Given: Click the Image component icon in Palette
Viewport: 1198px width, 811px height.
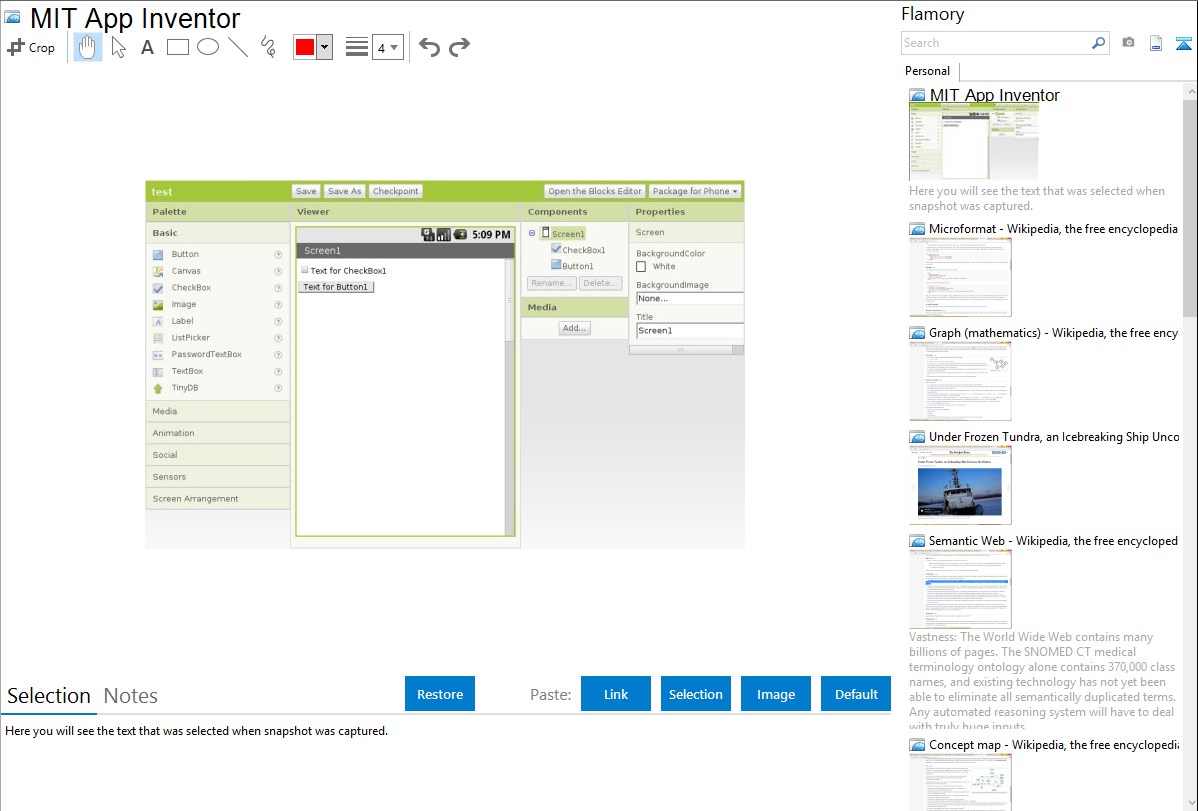Looking at the screenshot, I should tap(158, 305).
